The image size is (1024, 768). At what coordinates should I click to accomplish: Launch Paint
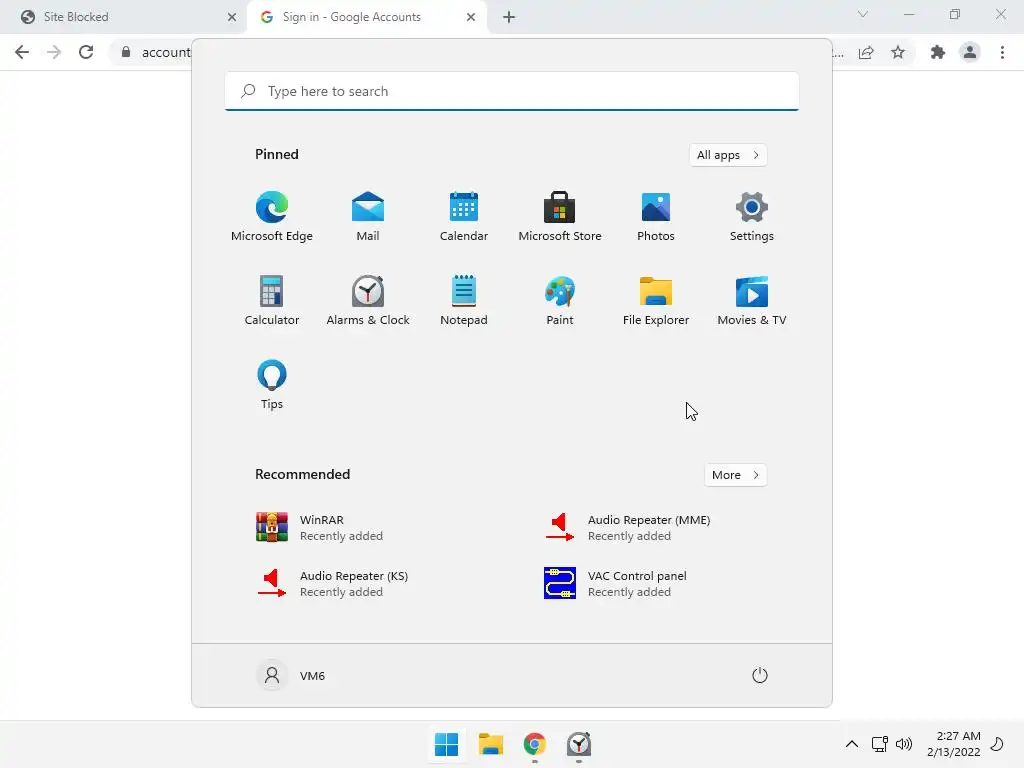560,300
